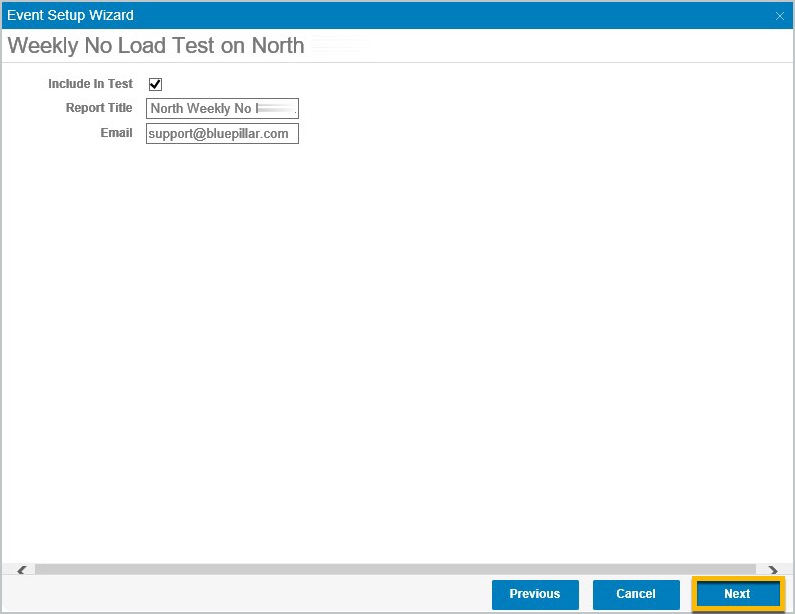Click the Report Title label
The width and height of the screenshot is (795, 614).
click(x=99, y=107)
